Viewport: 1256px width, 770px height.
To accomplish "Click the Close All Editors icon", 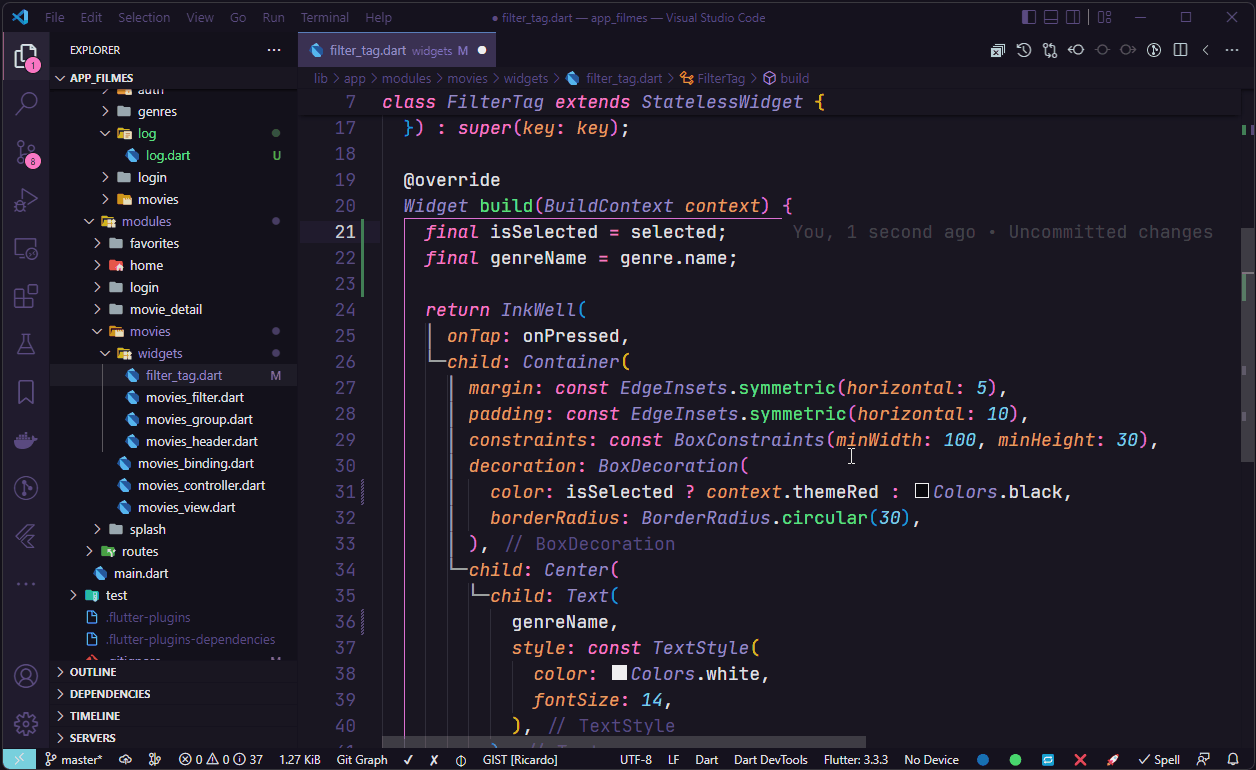I will click(x=998, y=50).
